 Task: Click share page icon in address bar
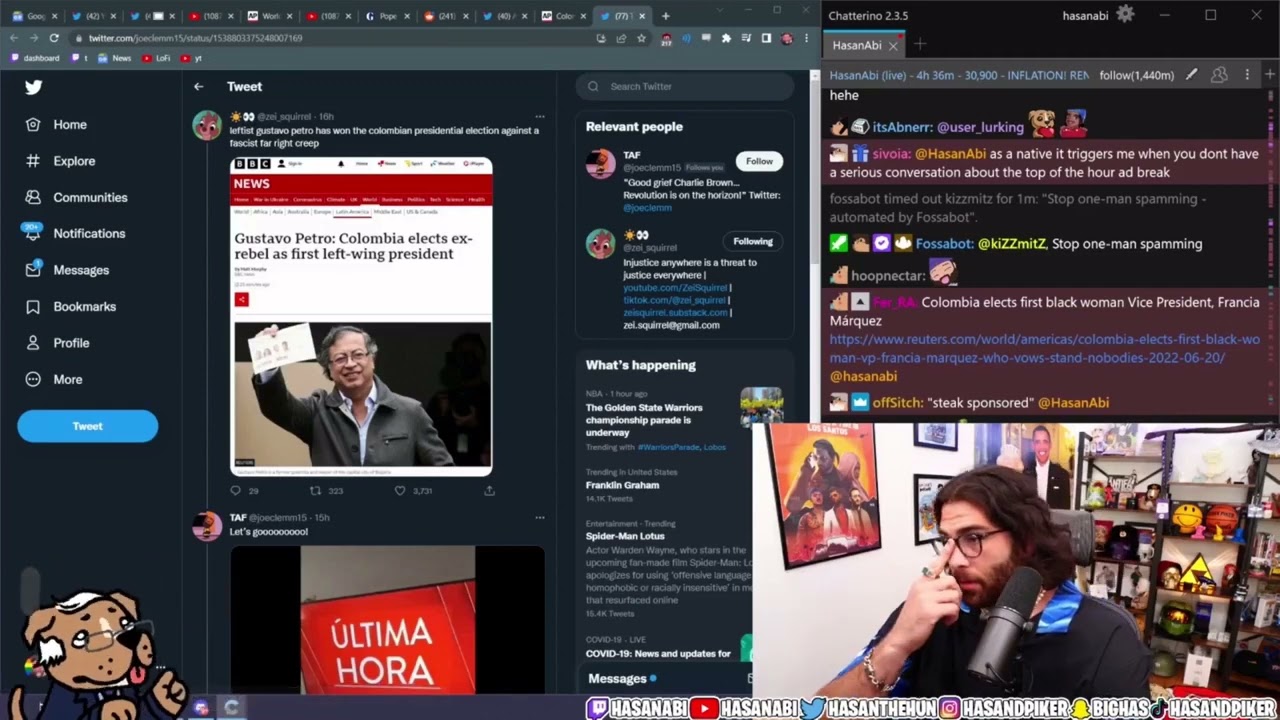point(621,38)
